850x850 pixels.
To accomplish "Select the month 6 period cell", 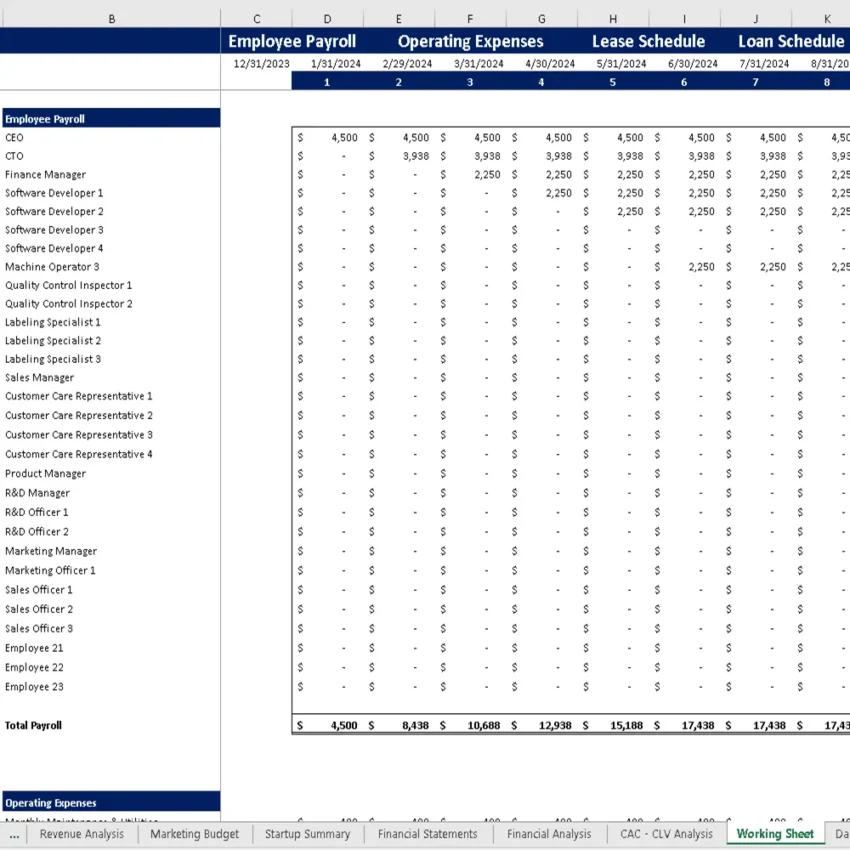I will pyautogui.click(x=684, y=82).
